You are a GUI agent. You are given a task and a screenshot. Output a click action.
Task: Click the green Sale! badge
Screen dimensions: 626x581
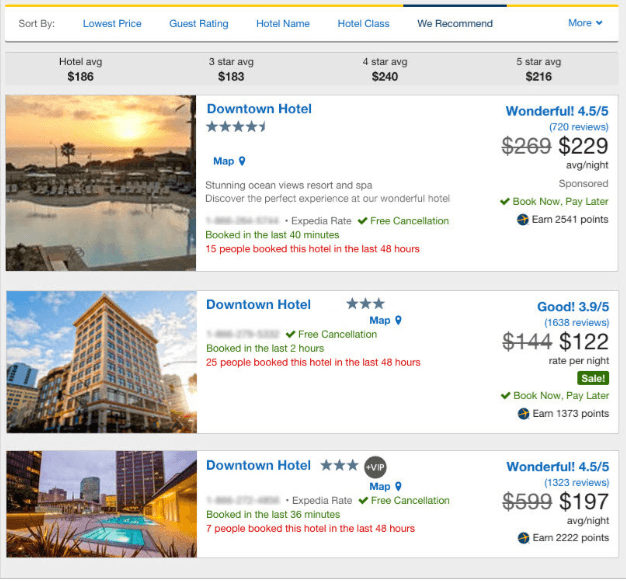click(x=593, y=378)
